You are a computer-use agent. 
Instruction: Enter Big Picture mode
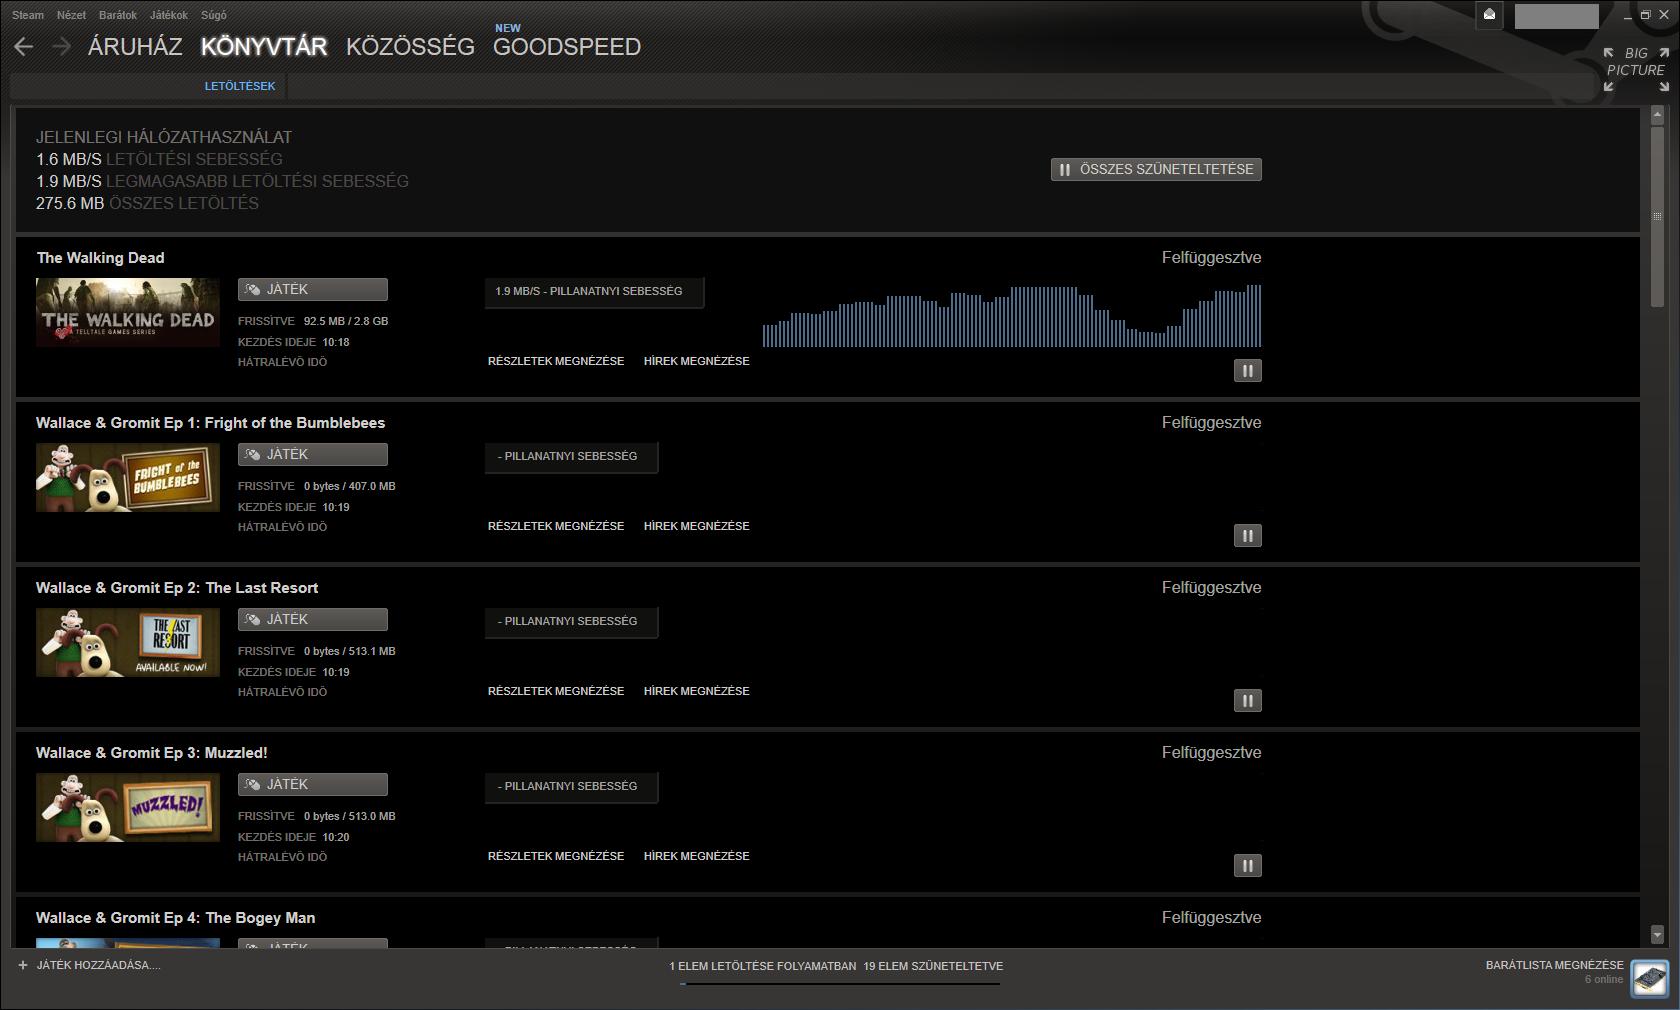[x=1636, y=69]
